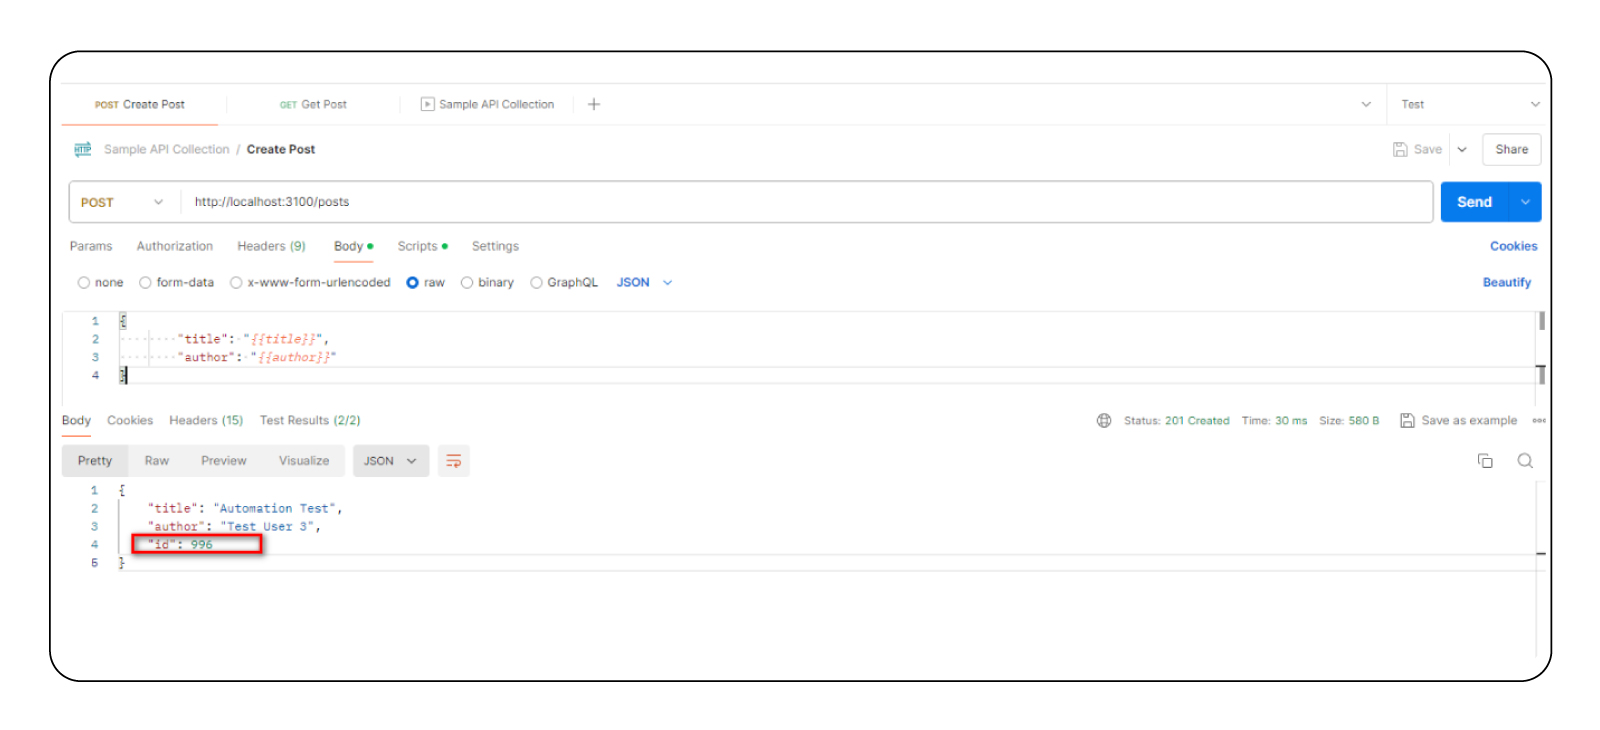The height and width of the screenshot is (730, 1600).
Task: Click the network info globe icon near Status
Action: [x=1104, y=420]
